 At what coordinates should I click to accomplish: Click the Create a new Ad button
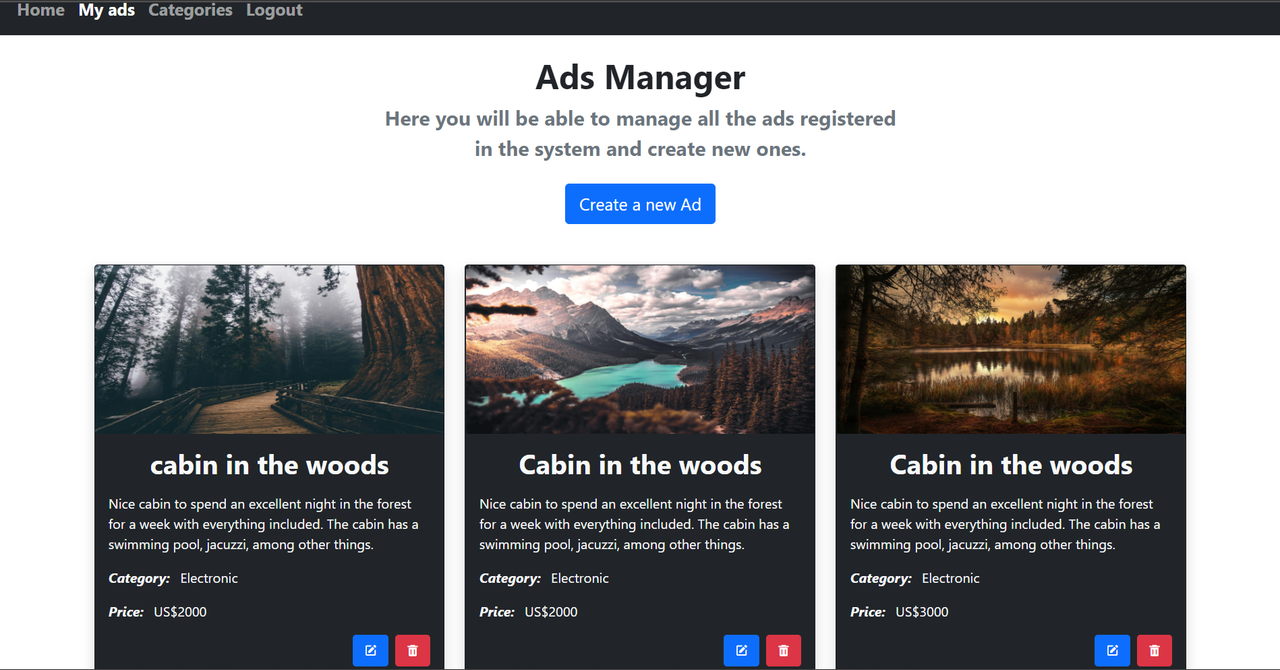point(640,204)
